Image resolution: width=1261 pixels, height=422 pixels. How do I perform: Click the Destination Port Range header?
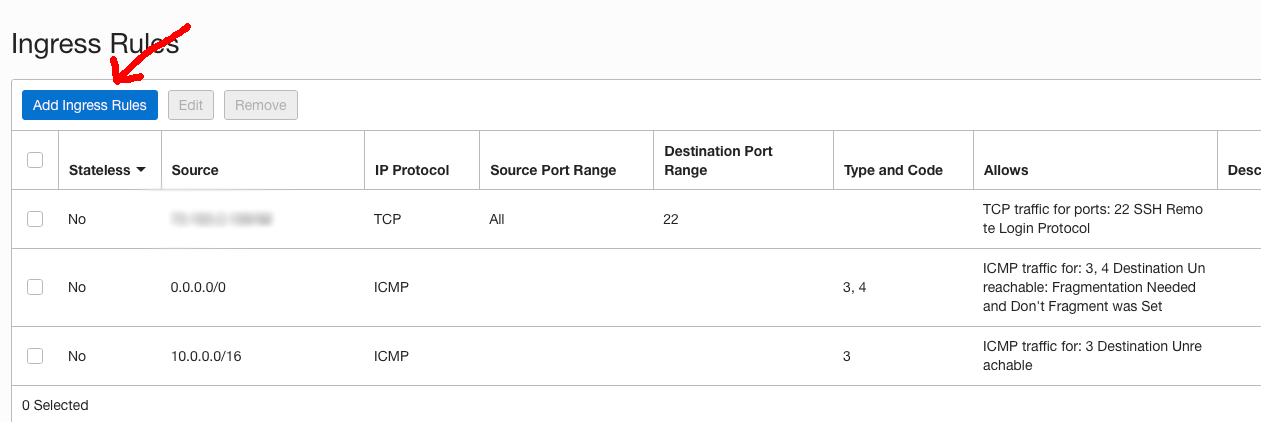(718, 160)
